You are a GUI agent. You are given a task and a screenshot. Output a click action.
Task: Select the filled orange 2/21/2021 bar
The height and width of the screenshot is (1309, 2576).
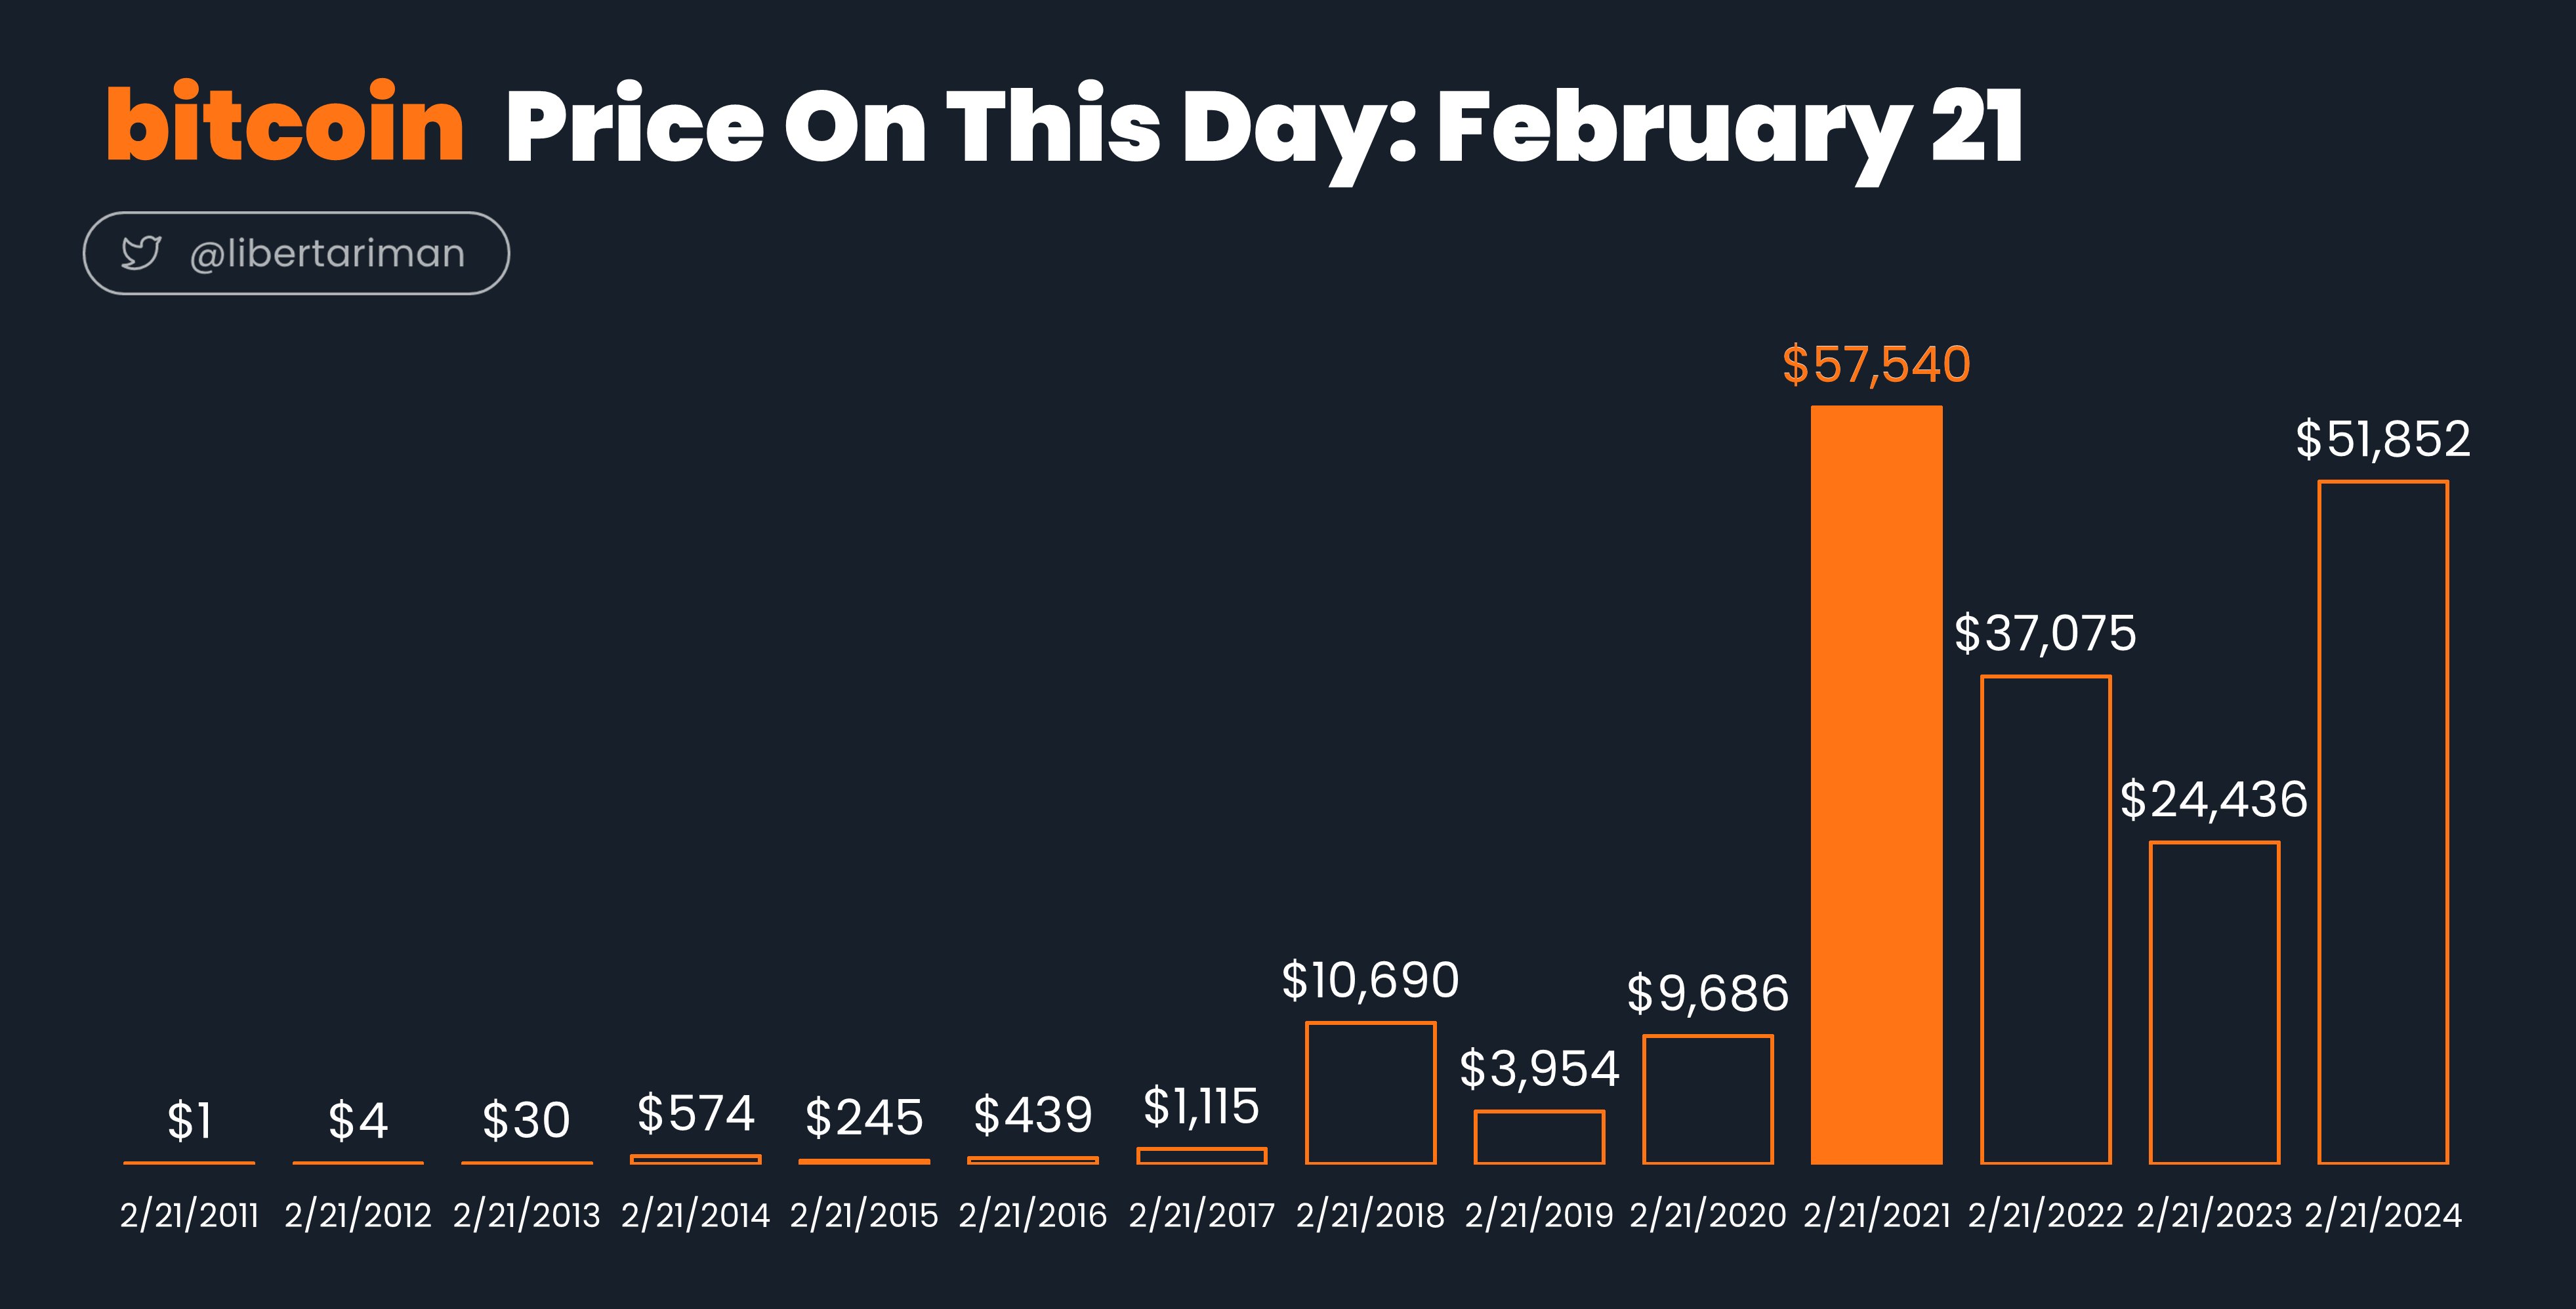click(1877, 785)
